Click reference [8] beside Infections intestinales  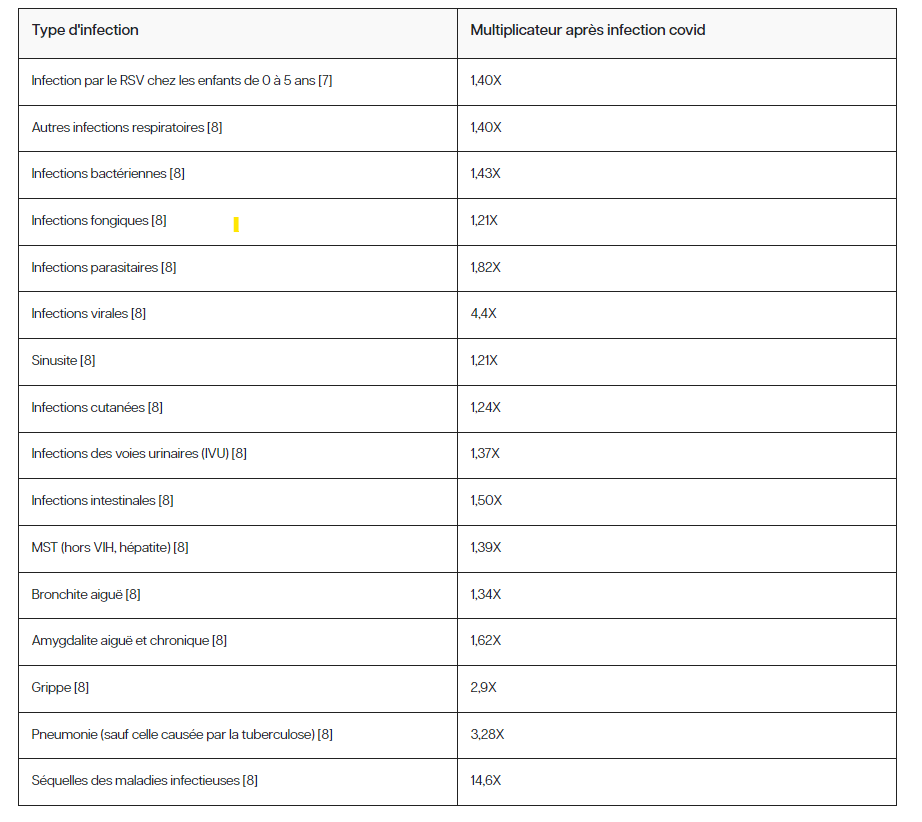coord(166,501)
